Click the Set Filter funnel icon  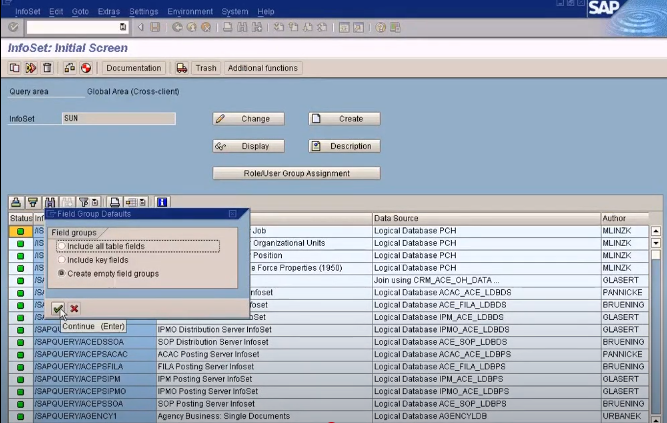point(84,202)
